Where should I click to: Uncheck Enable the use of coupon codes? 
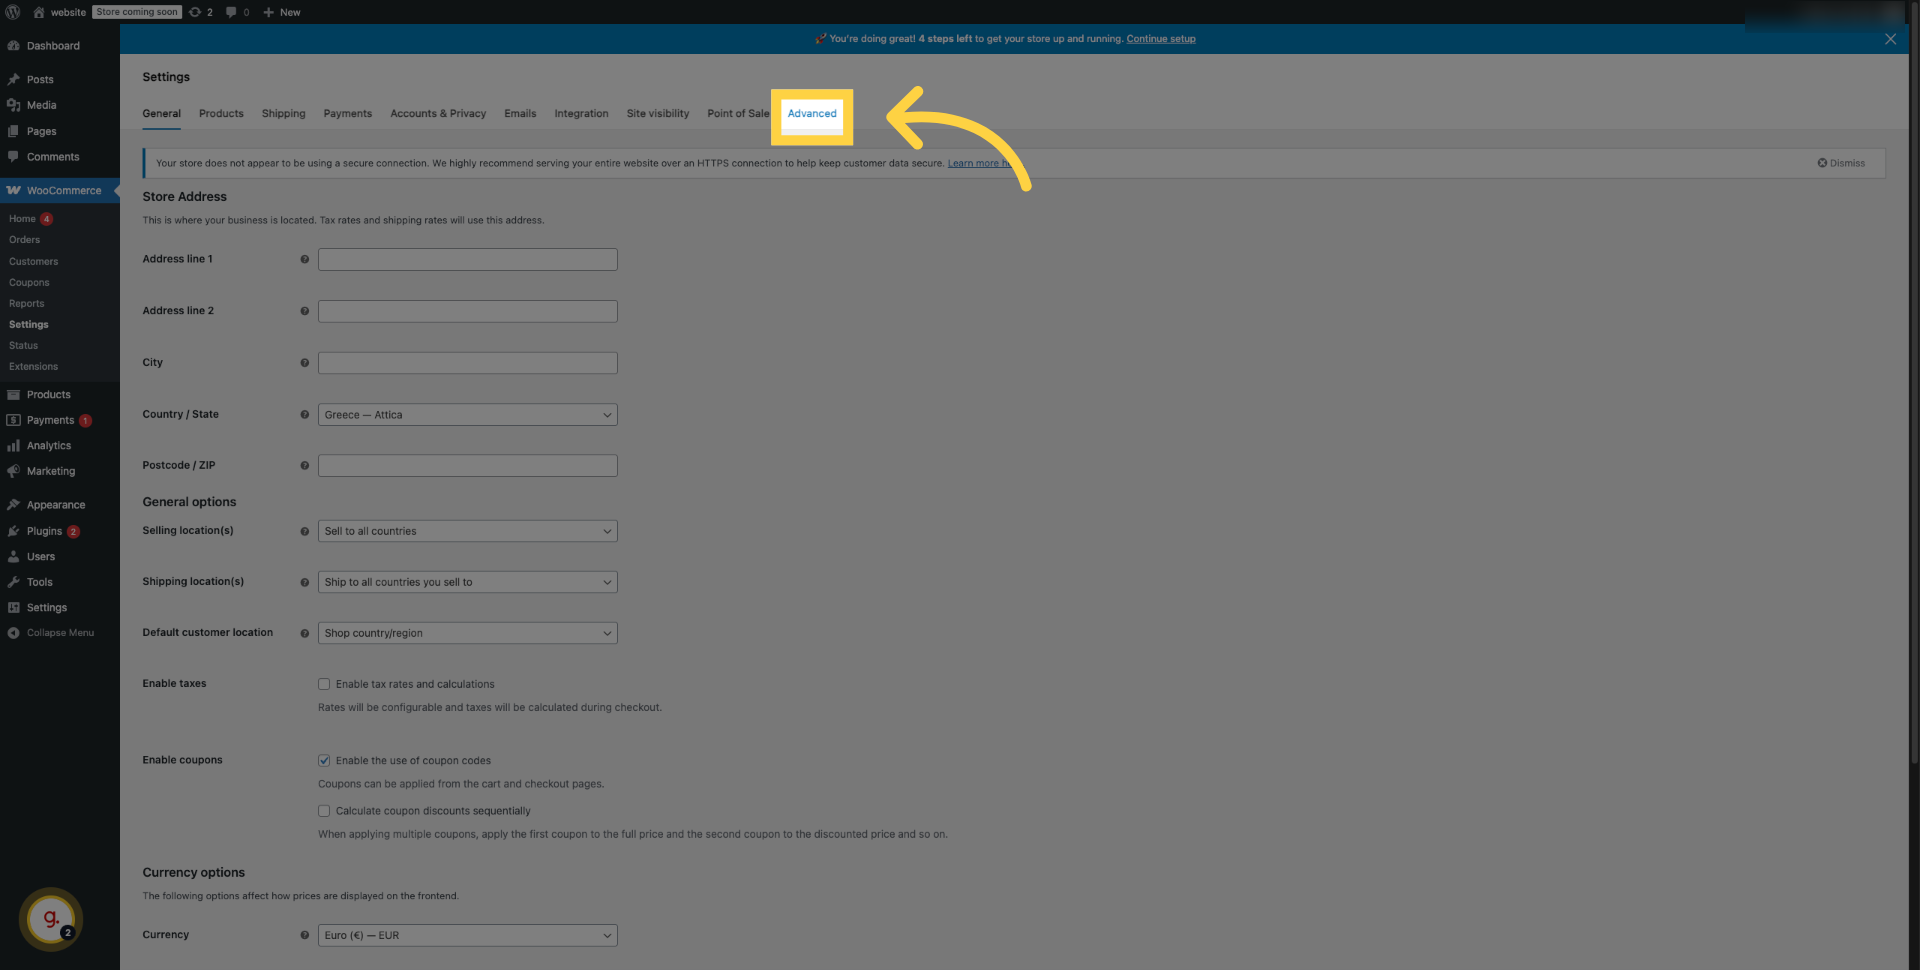tap(324, 761)
